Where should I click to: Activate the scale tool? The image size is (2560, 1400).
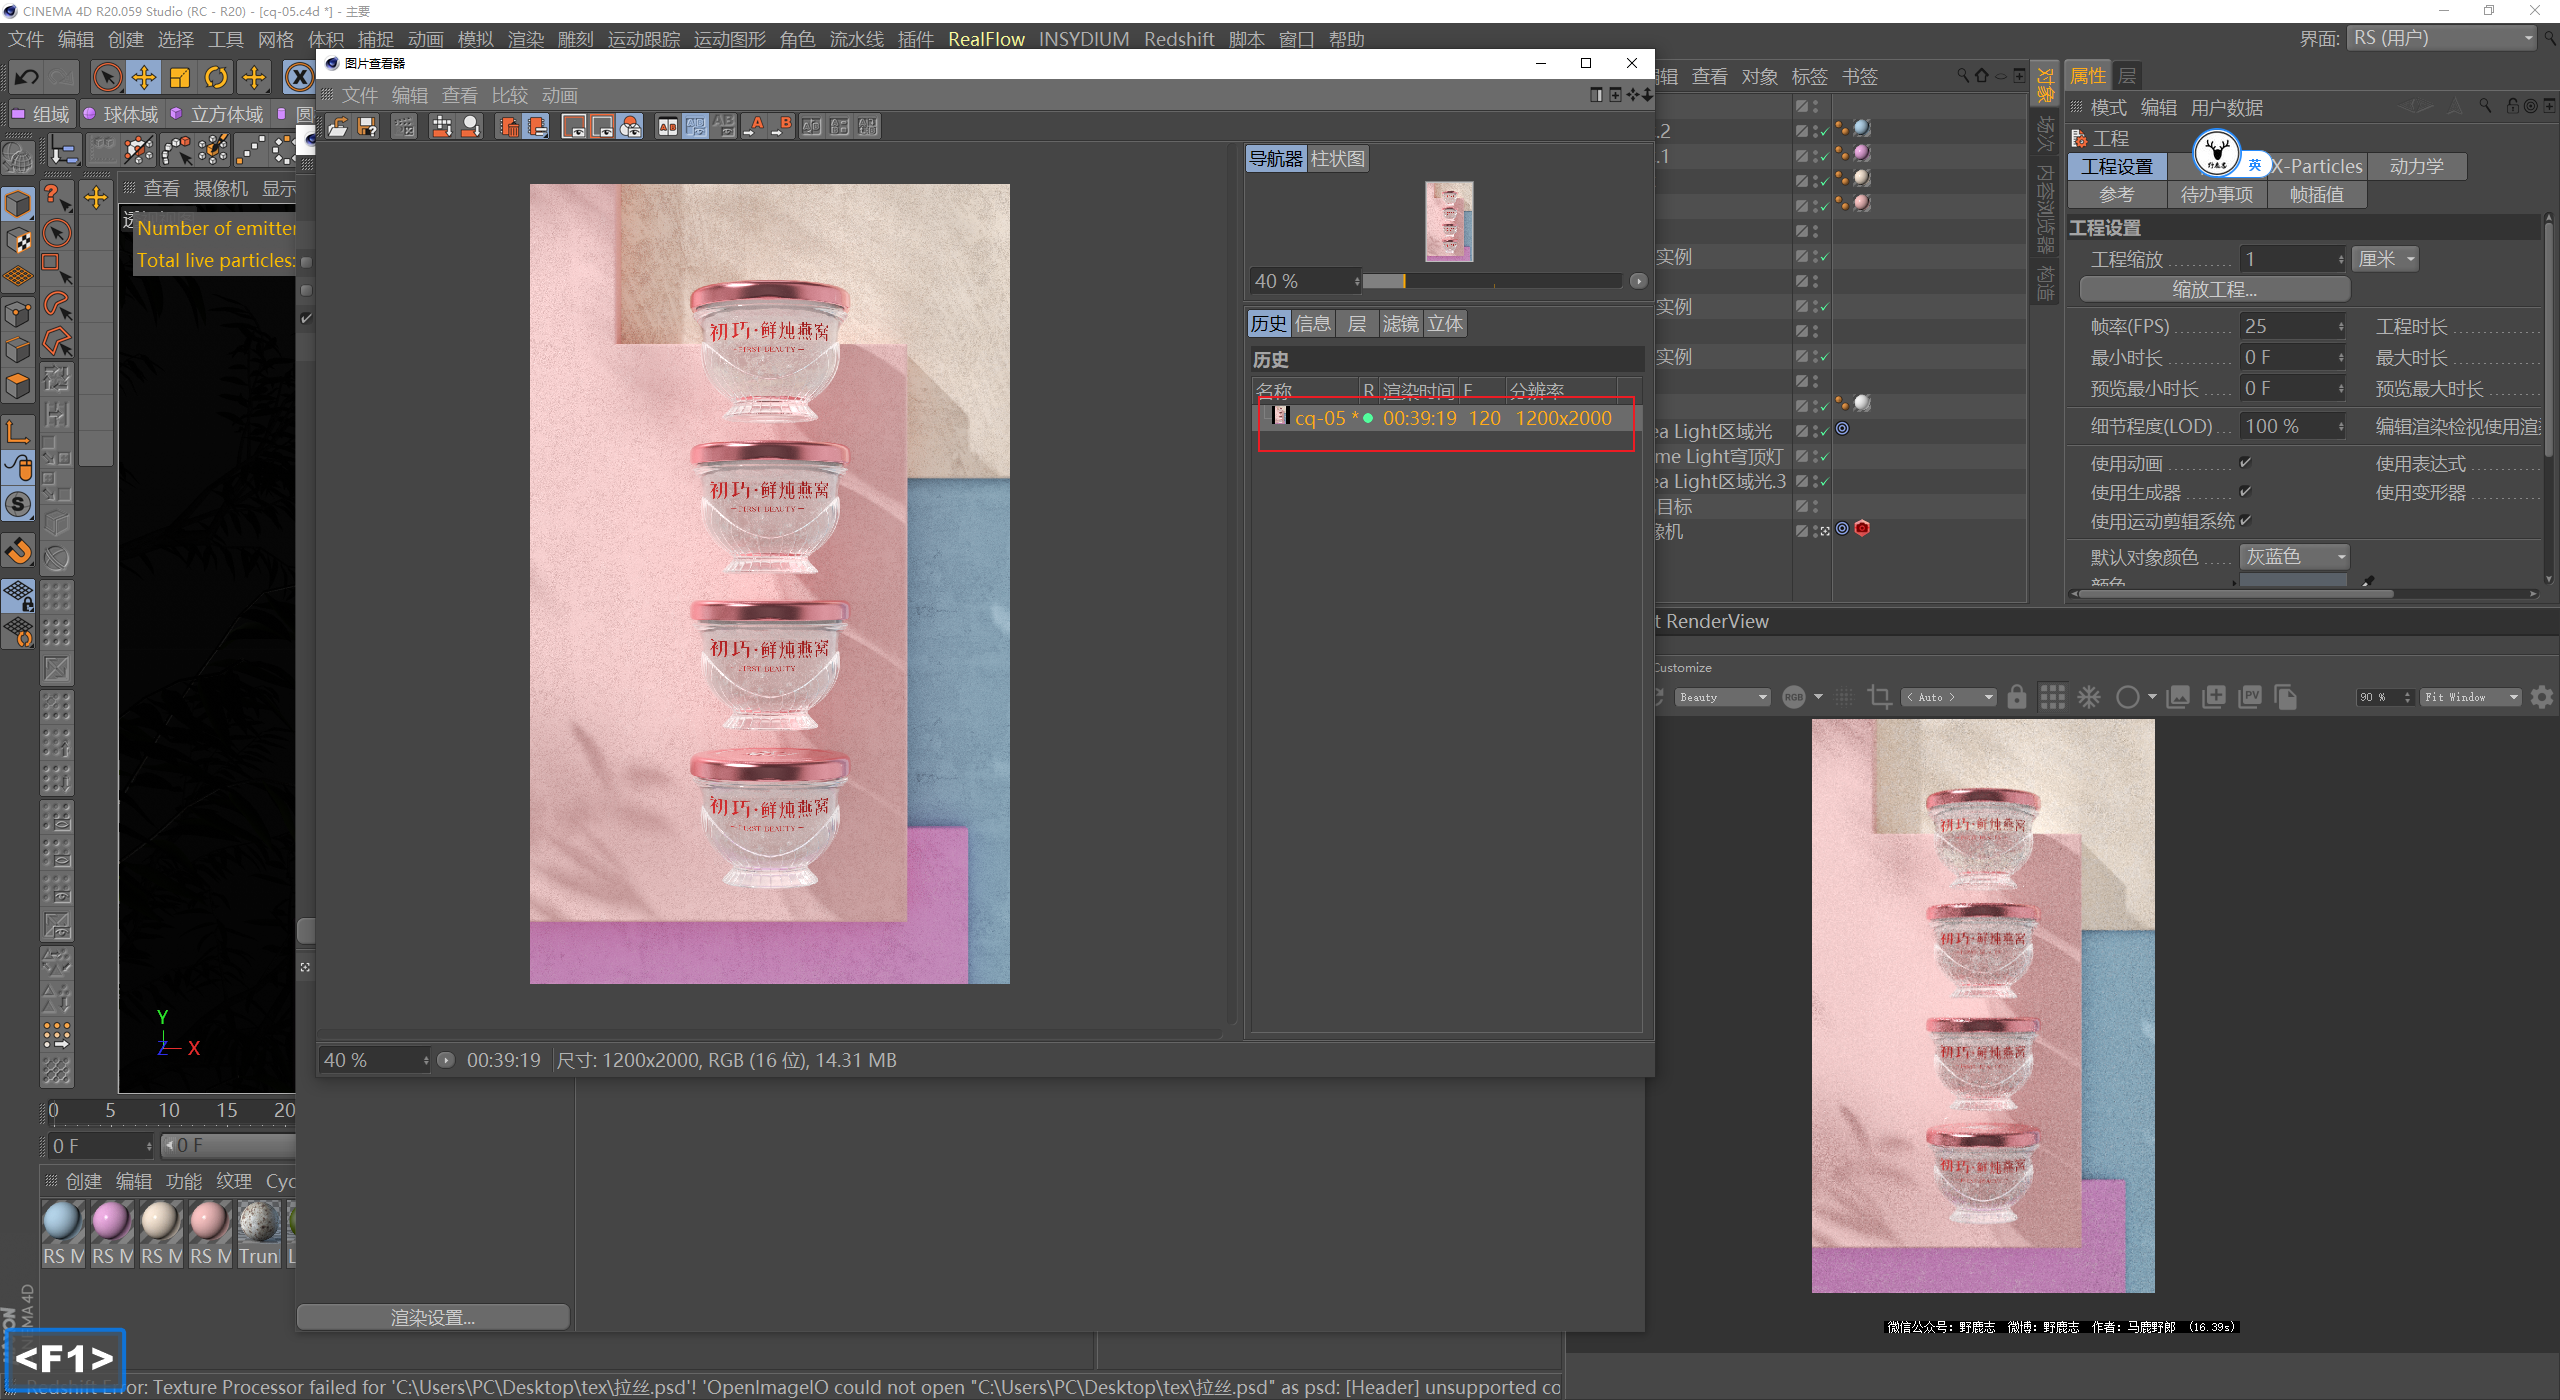(180, 77)
